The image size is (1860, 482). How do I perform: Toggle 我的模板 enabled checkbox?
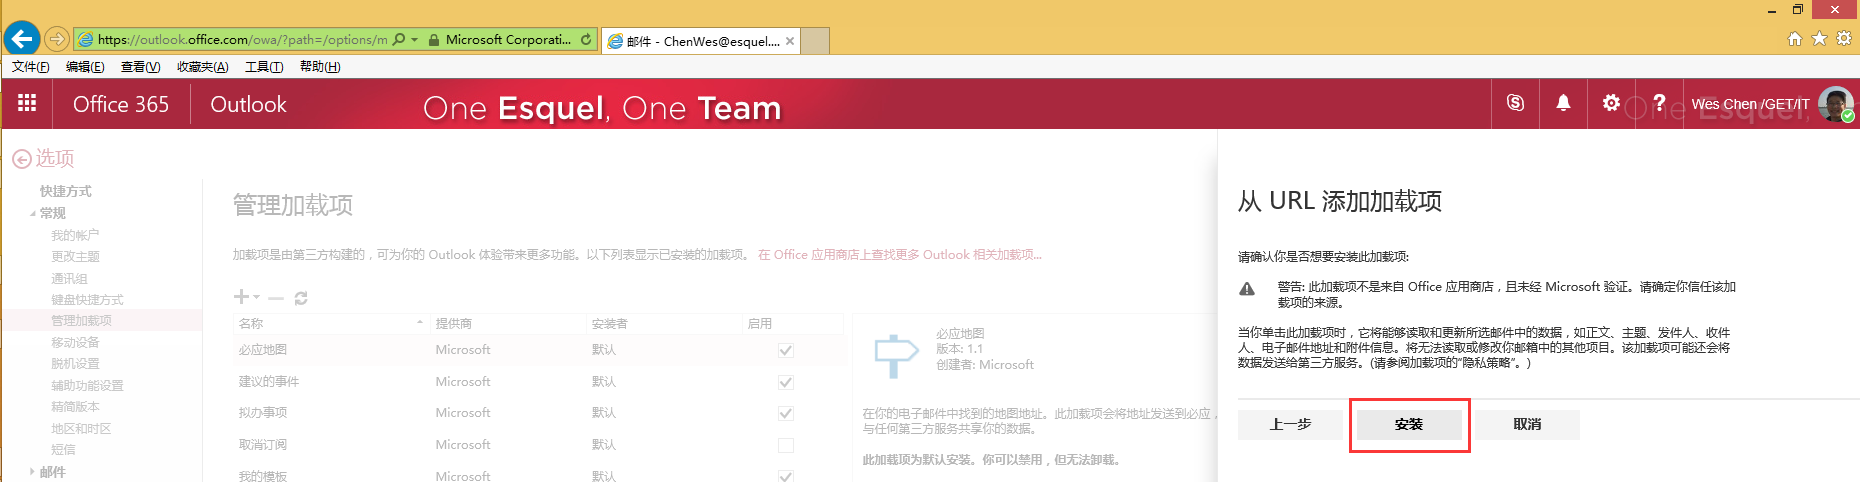tap(786, 476)
